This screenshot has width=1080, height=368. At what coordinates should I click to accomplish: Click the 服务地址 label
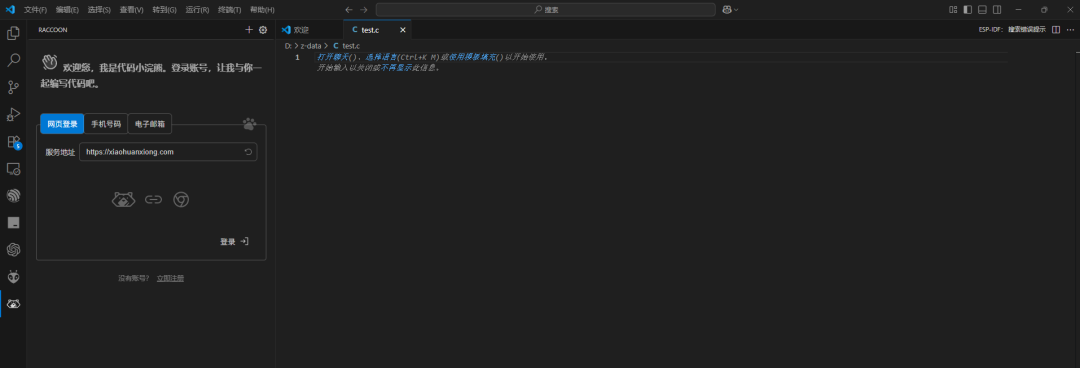click(61, 152)
